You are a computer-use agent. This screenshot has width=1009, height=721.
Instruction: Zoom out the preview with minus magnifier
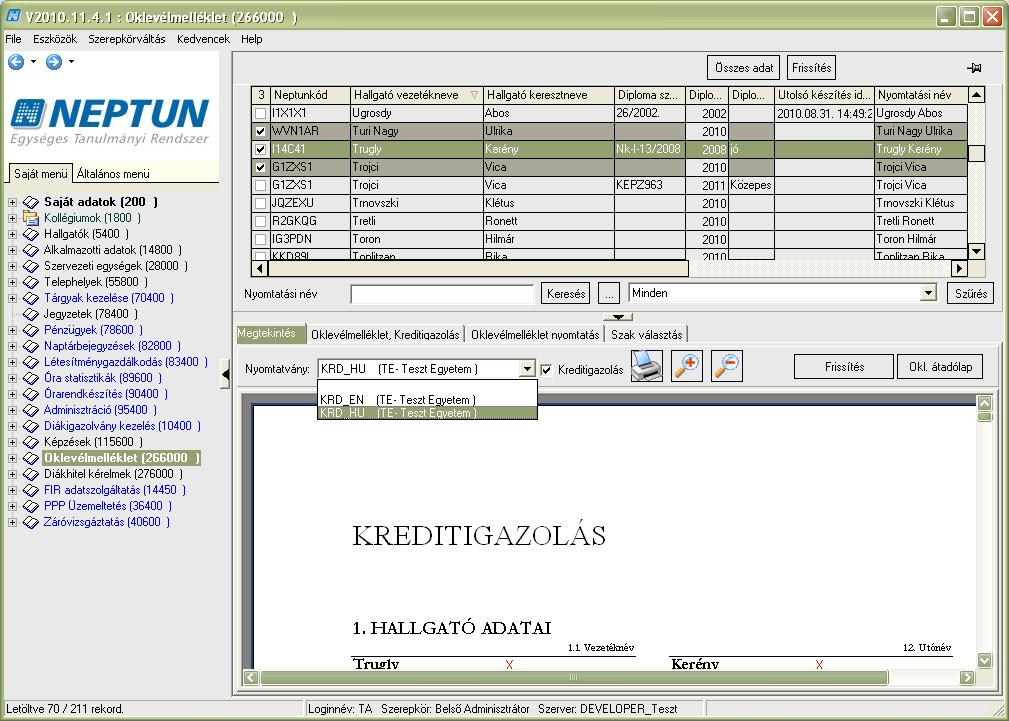tap(727, 366)
